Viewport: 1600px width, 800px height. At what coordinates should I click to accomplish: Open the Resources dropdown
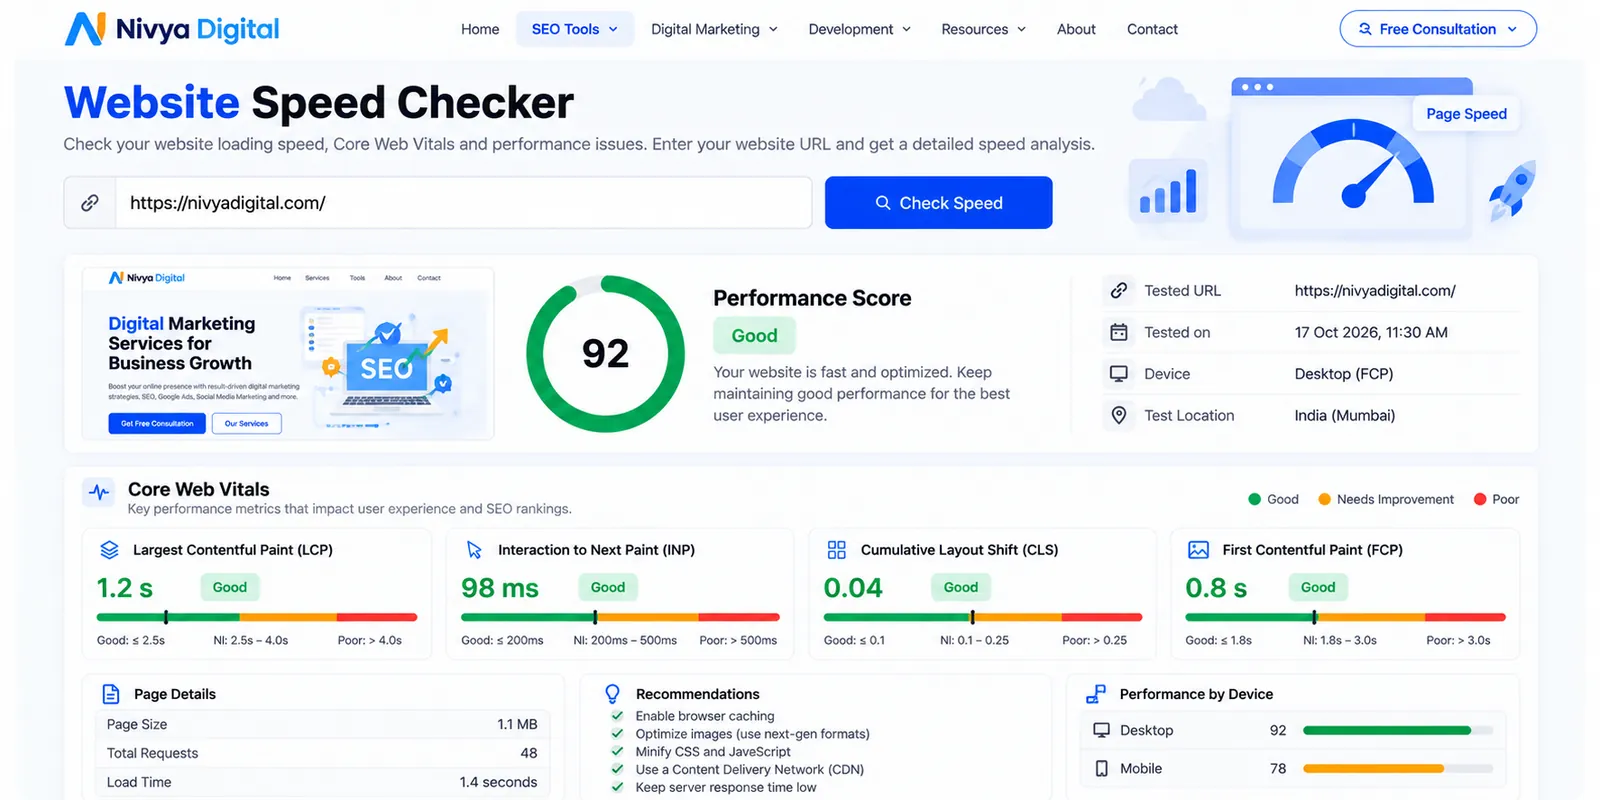[x=984, y=29]
